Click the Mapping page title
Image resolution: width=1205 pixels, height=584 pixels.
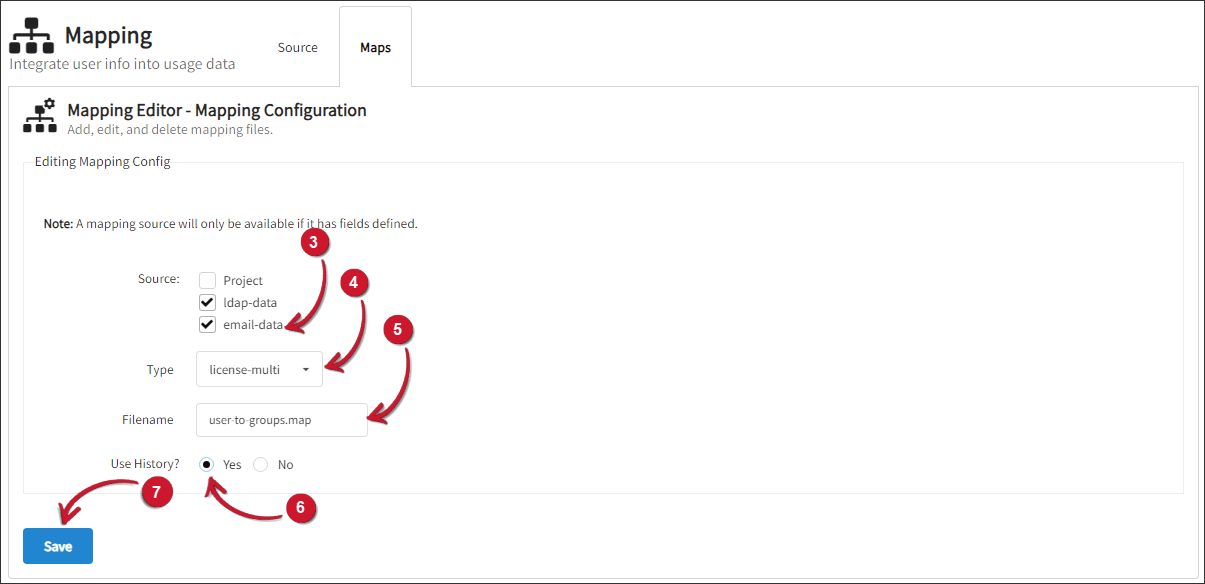coord(109,36)
